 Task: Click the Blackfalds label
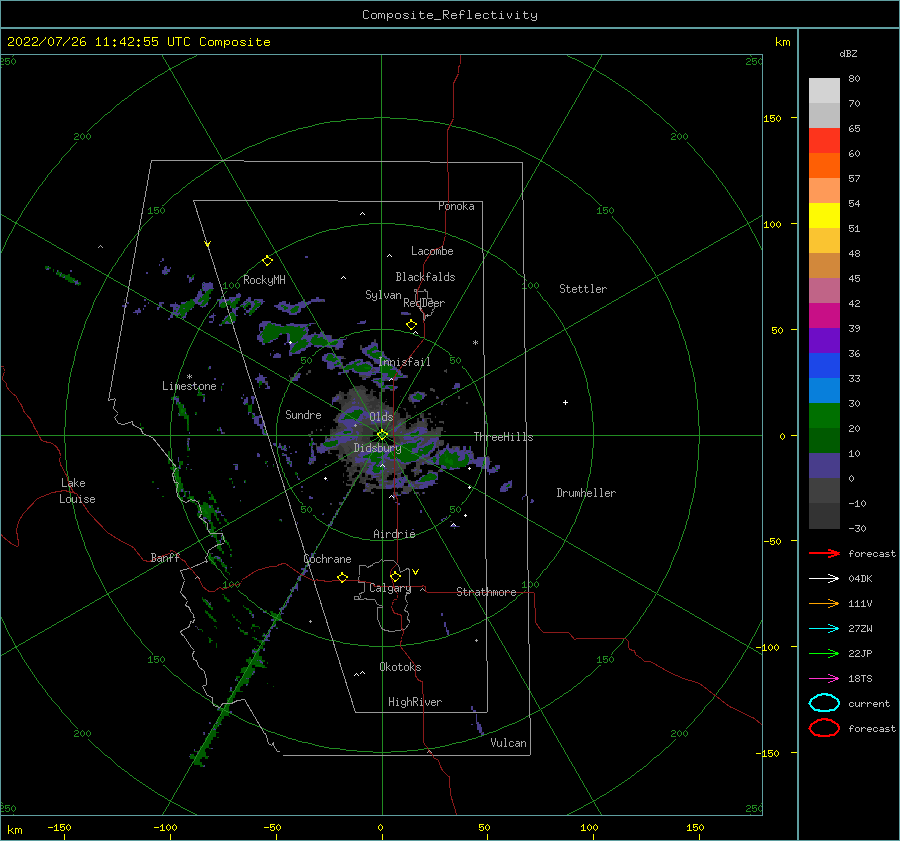click(425, 277)
